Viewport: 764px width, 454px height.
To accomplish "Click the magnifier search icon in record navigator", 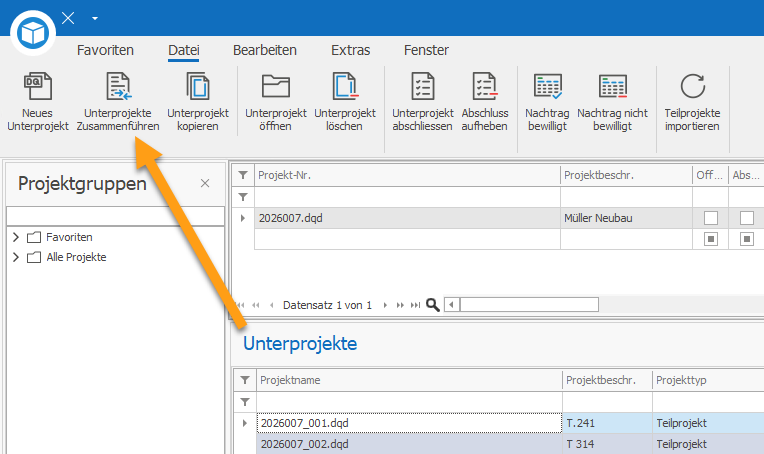I will coord(433,305).
